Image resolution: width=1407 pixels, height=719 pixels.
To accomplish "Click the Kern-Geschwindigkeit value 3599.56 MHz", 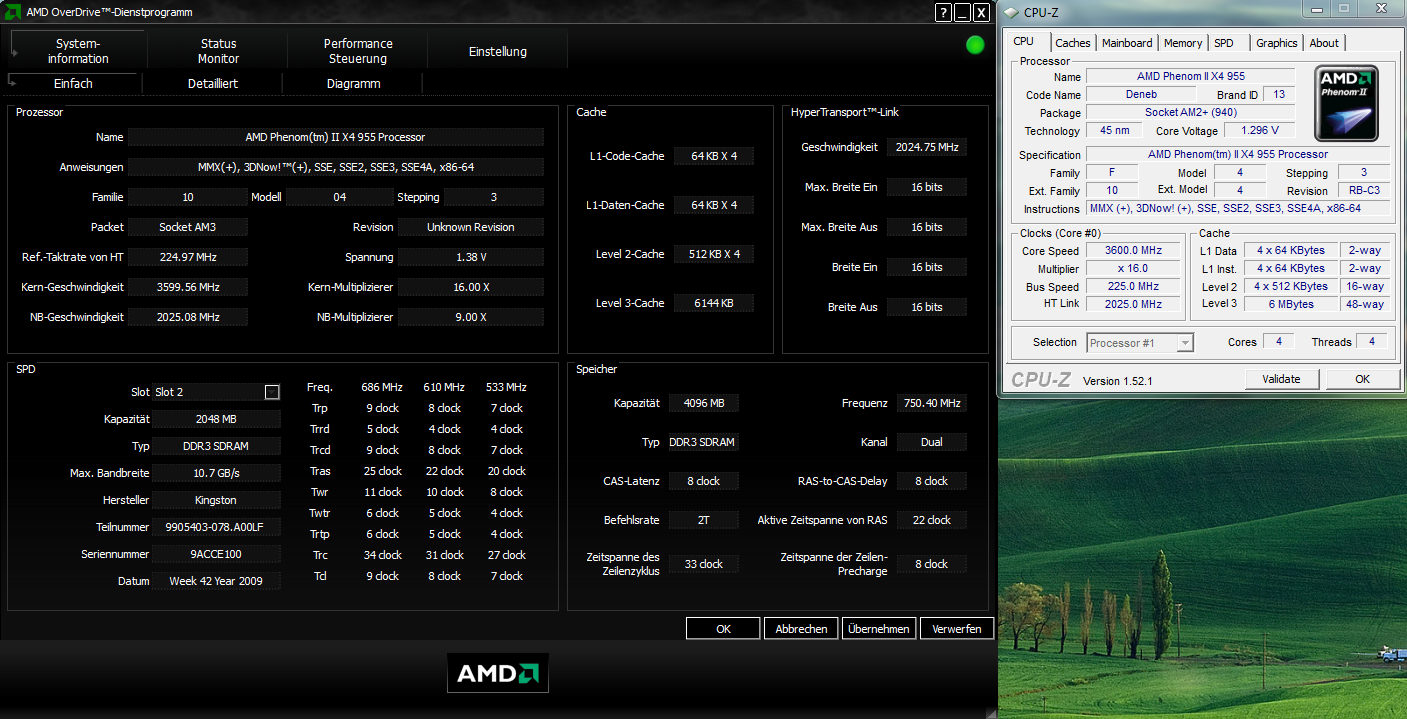I will point(188,287).
